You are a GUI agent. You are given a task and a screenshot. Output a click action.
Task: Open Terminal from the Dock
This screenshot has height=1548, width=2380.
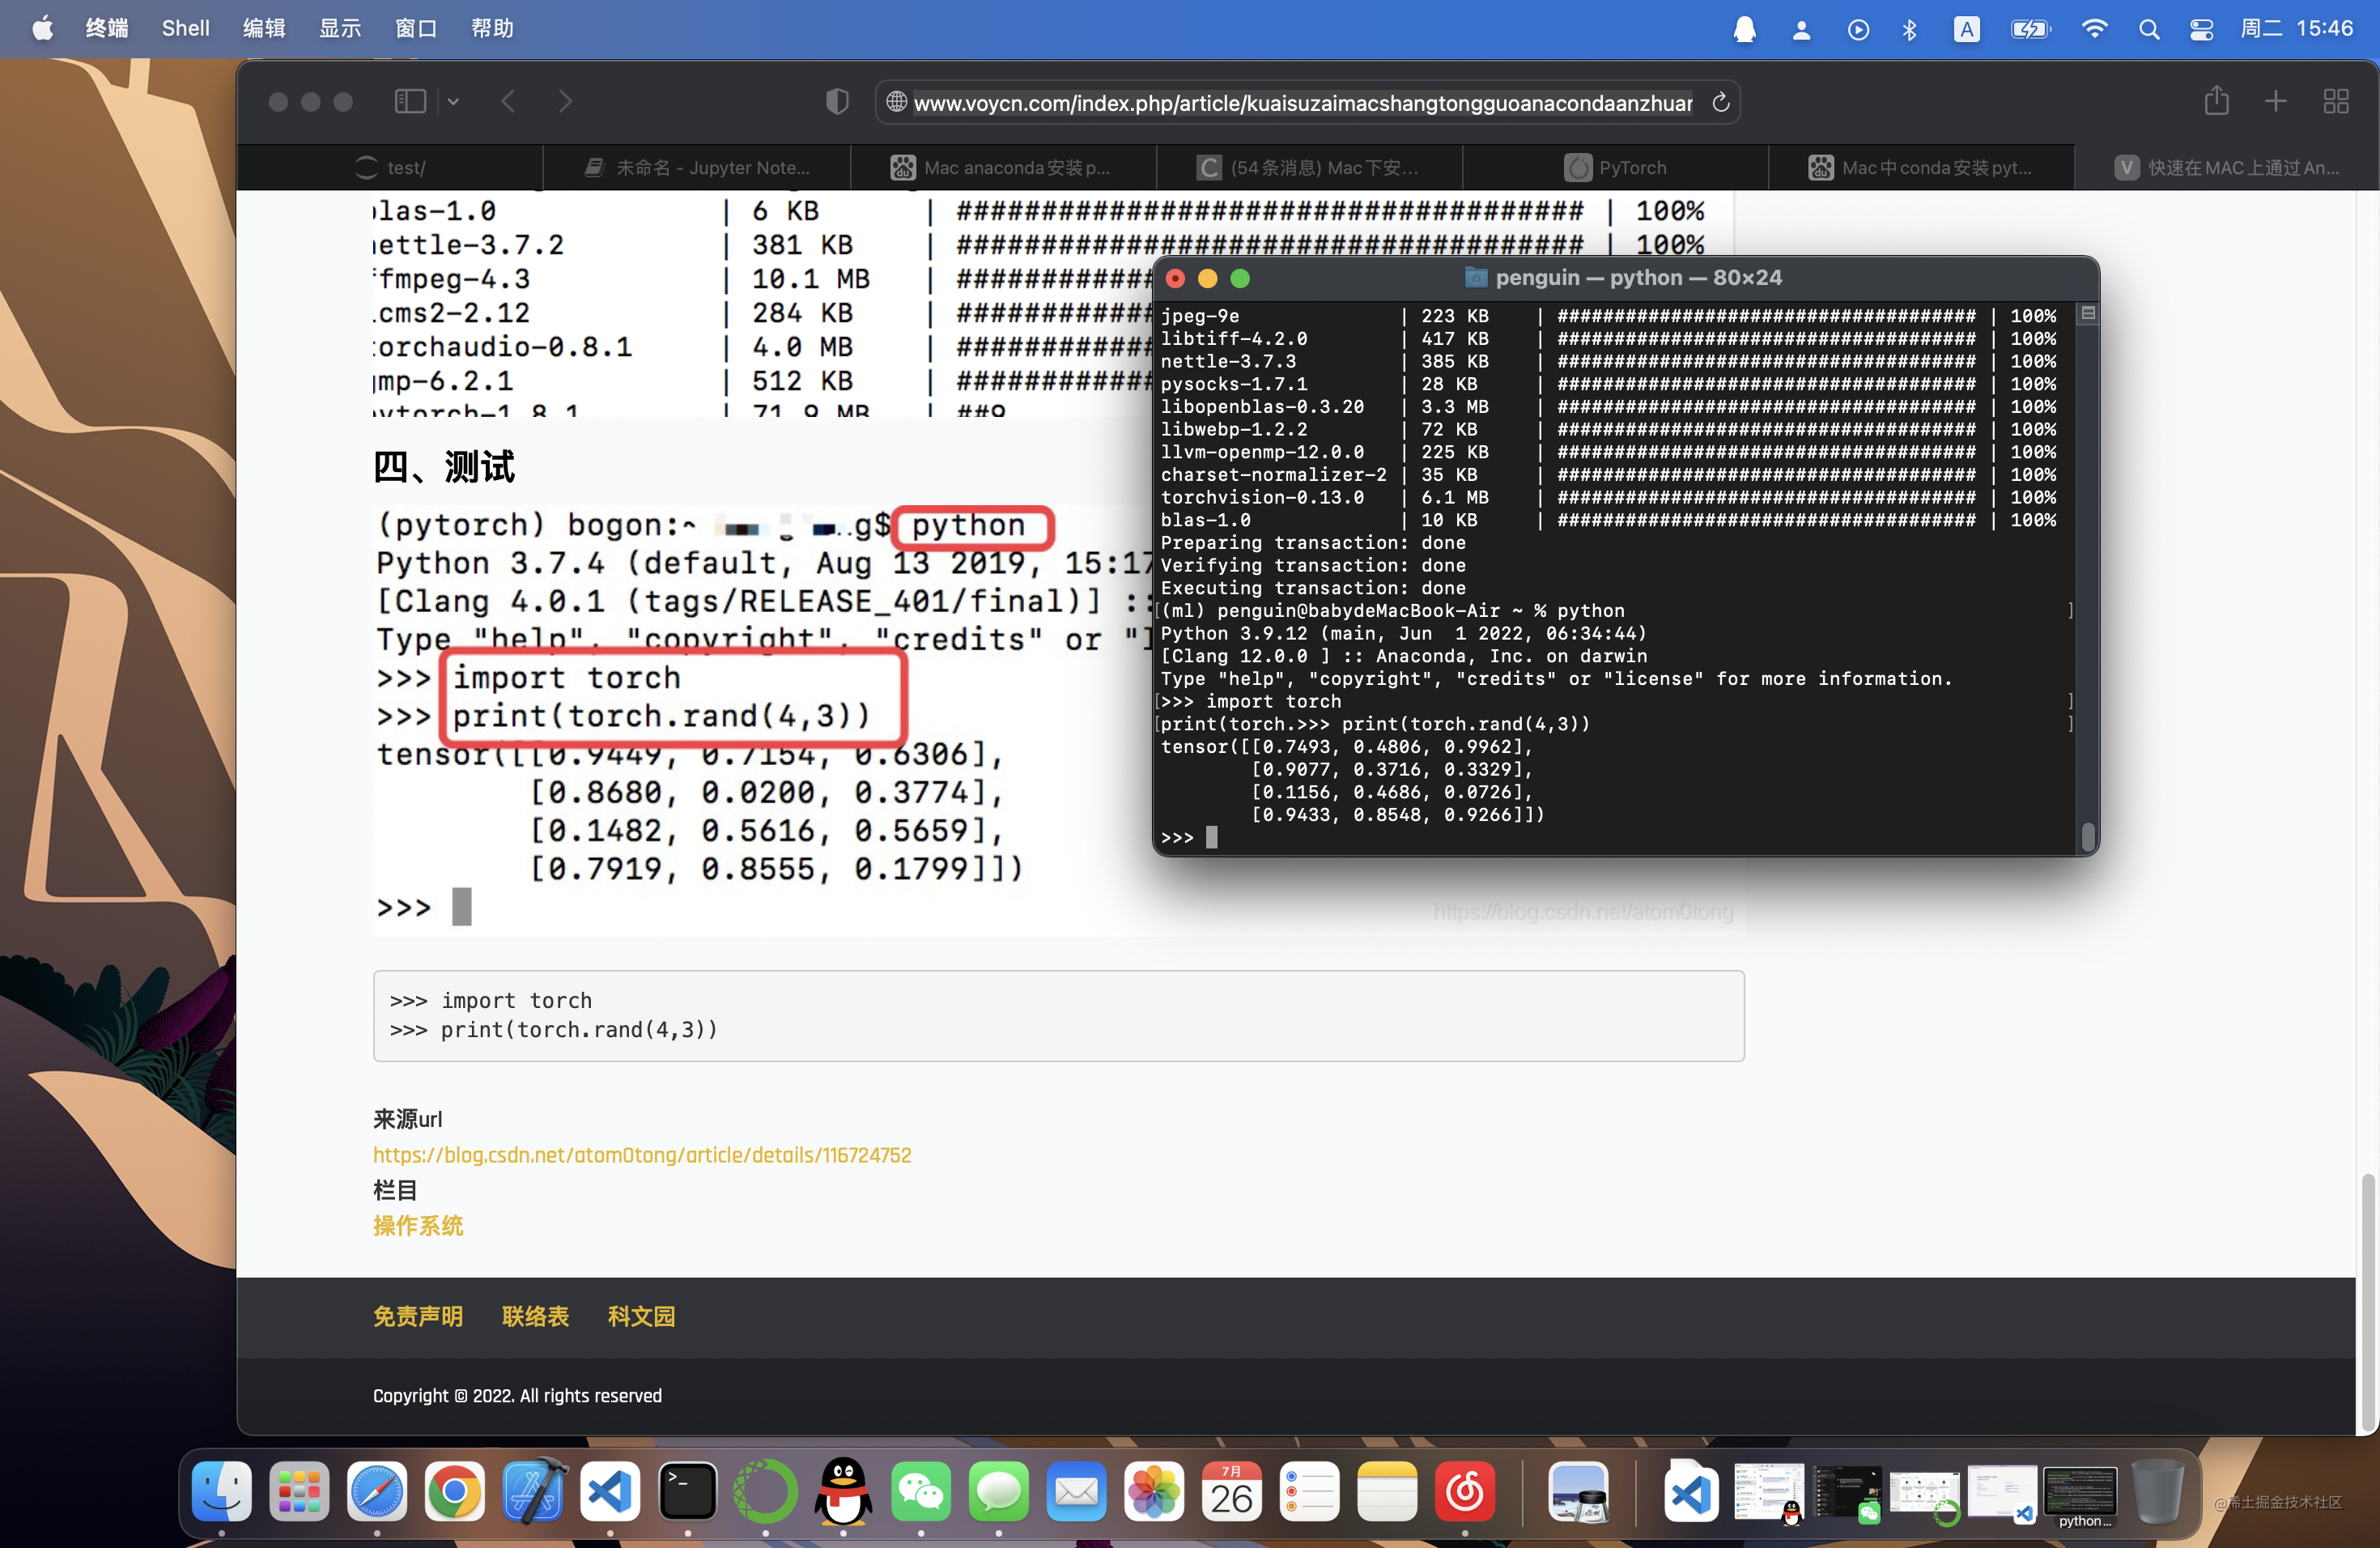tap(688, 1491)
